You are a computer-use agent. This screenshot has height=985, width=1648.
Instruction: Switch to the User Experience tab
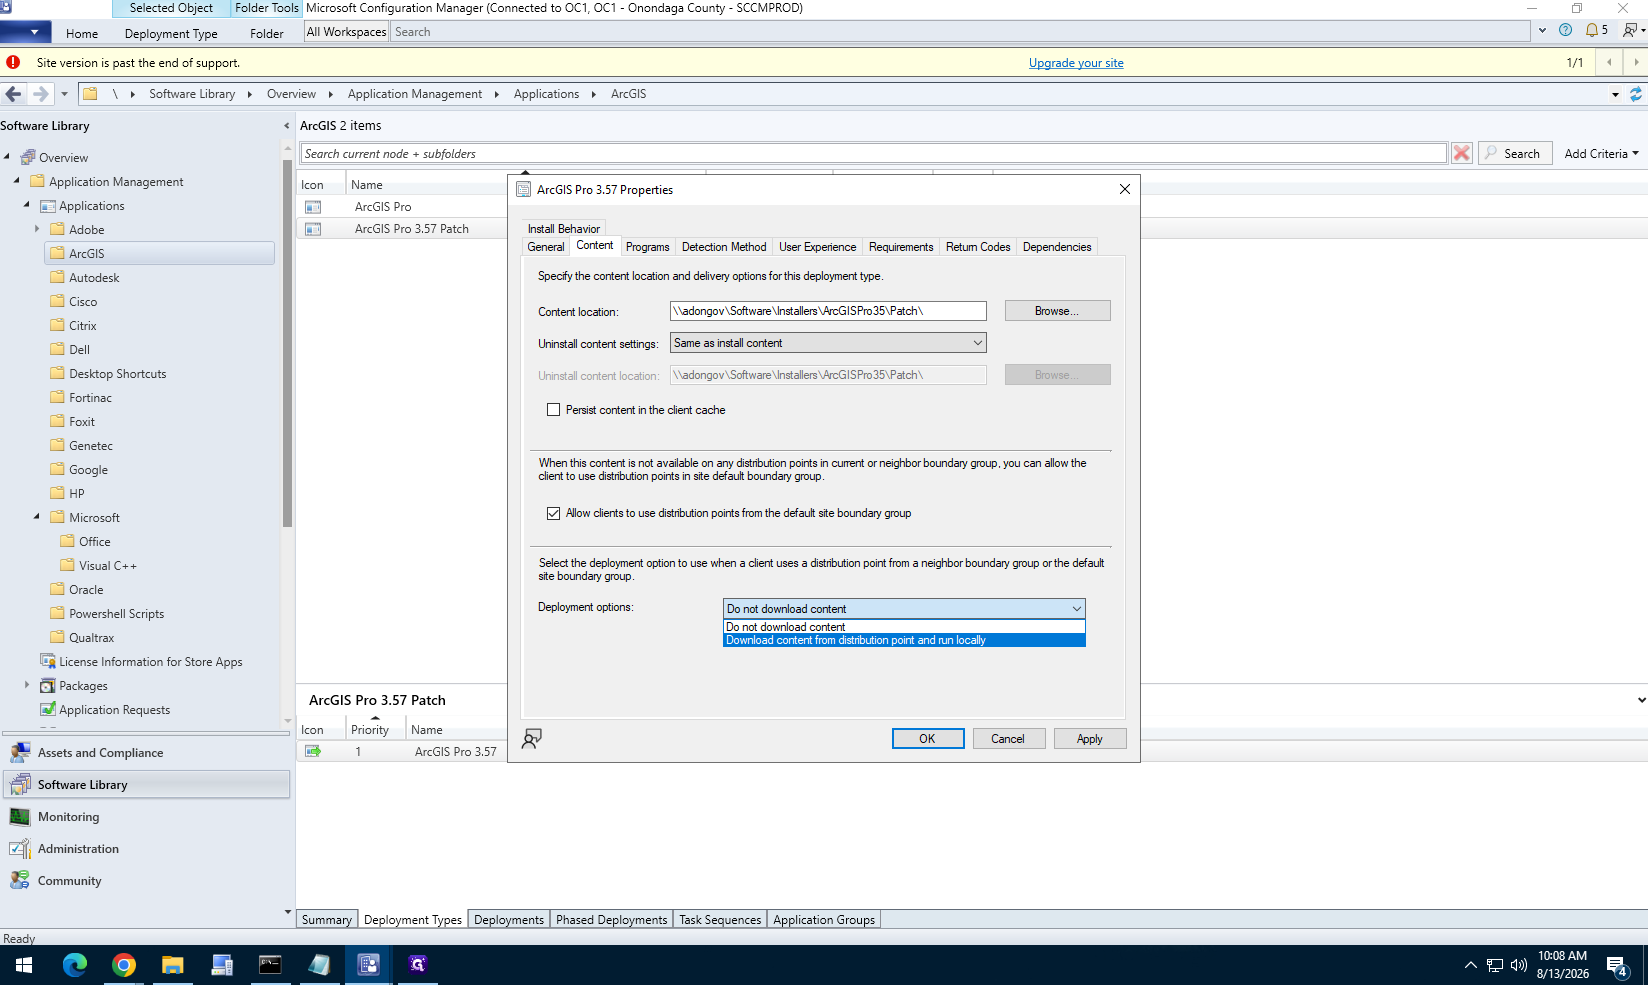(x=817, y=247)
